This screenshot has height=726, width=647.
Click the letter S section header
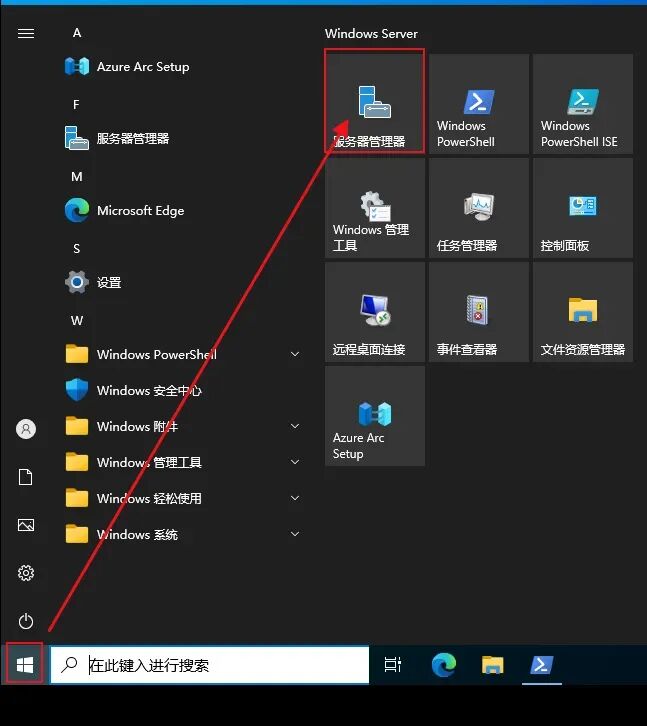point(76,249)
